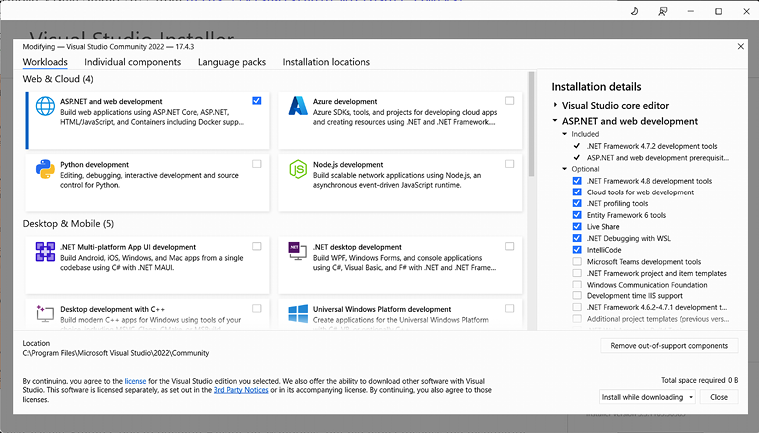Click the Installation details heading
The height and width of the screenshot is (433, 759).
tap(596, 87)
